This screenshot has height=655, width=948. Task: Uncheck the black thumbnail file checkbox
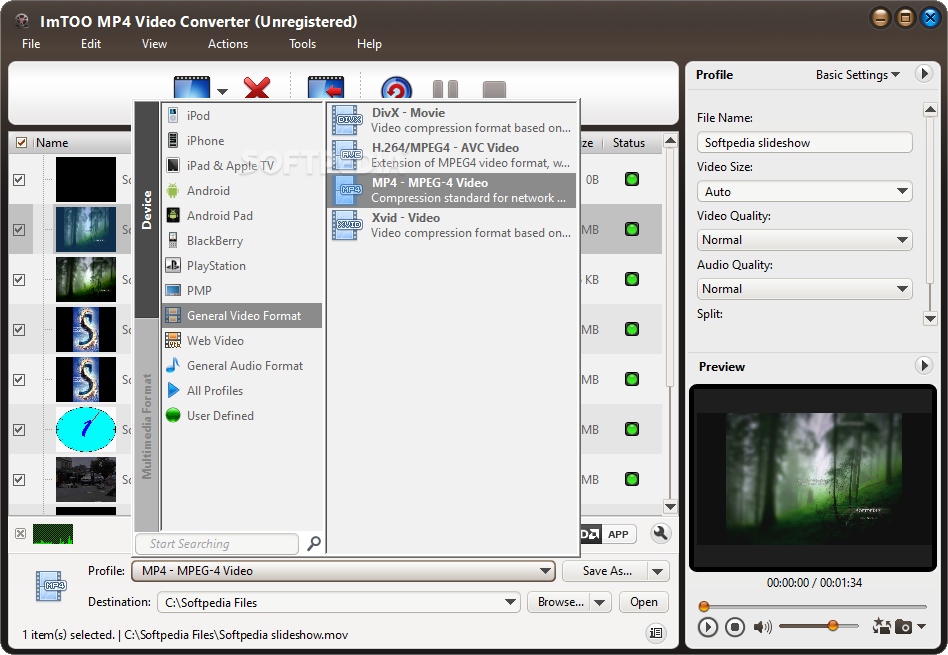coord(19,180)
